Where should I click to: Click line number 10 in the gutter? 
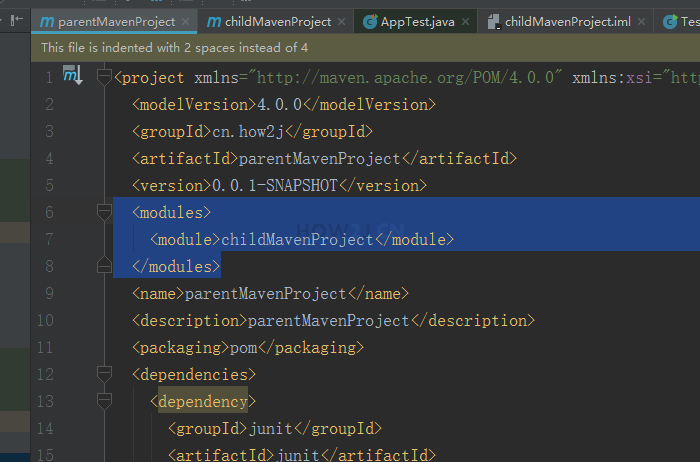click(46, 320)
